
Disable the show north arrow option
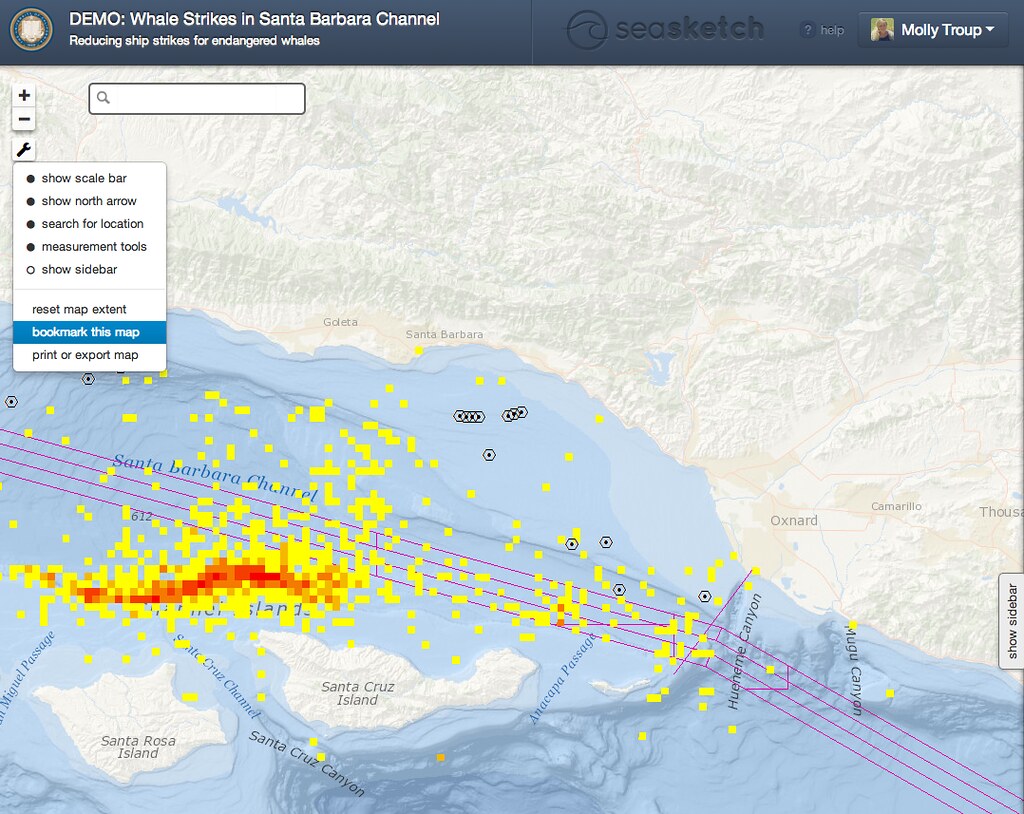pos(88,201)
